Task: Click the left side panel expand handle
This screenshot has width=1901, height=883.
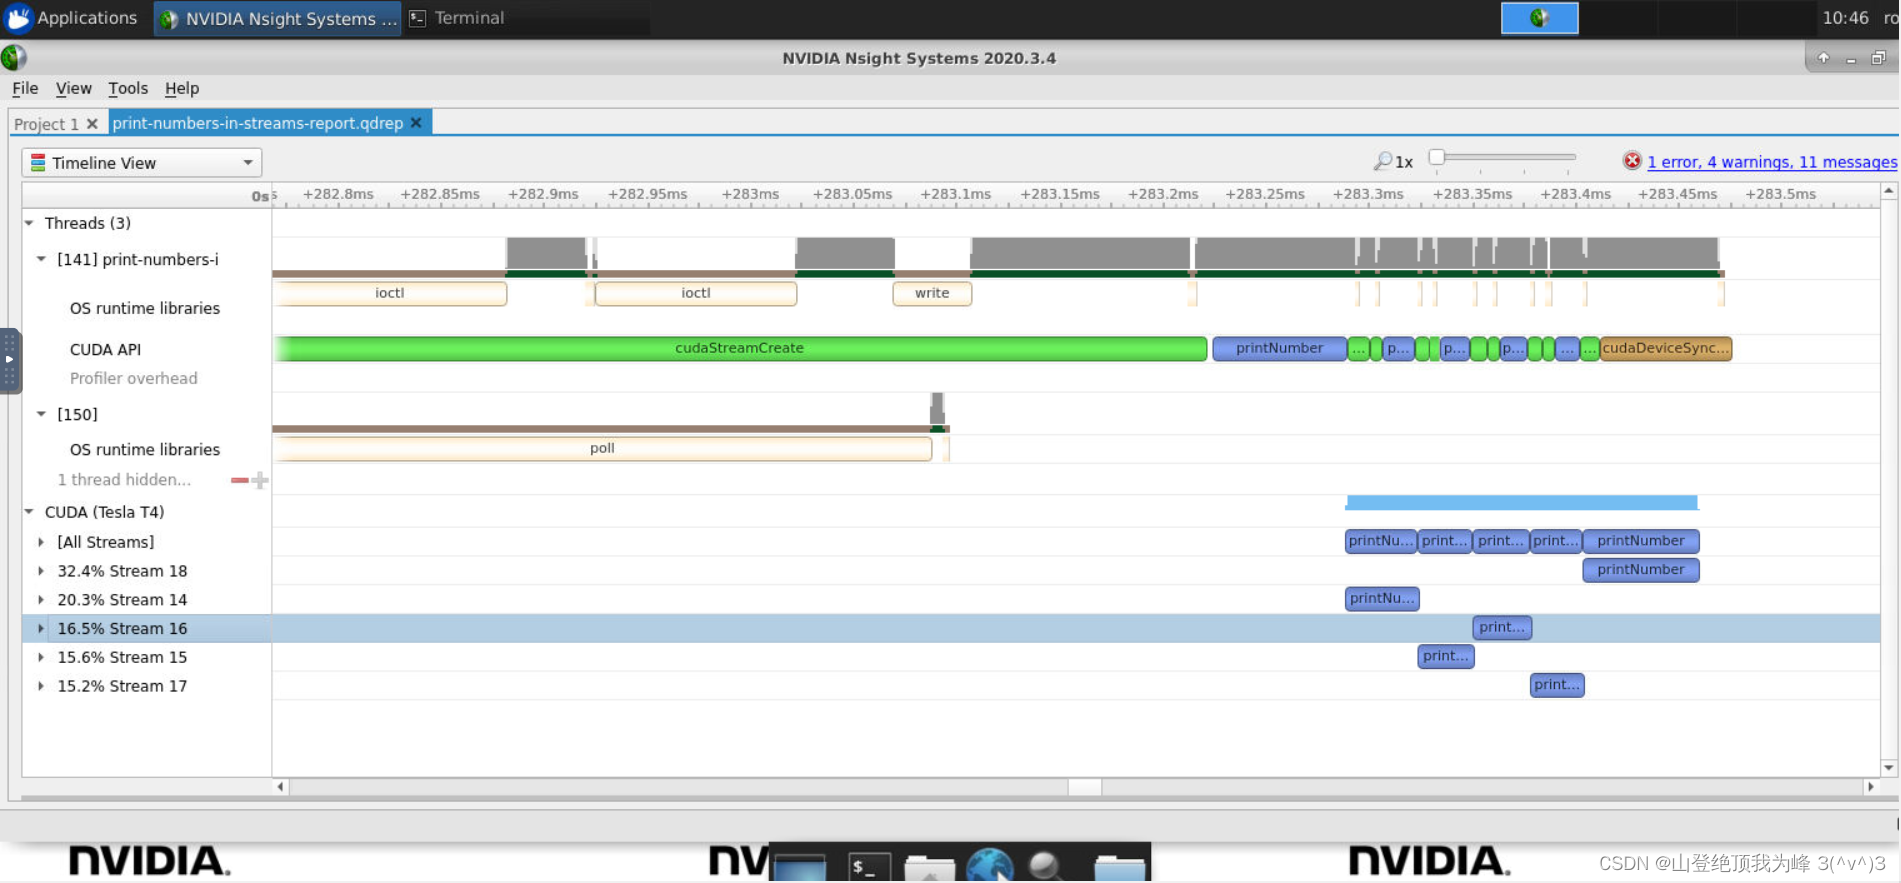Action: tap(9, 360)
